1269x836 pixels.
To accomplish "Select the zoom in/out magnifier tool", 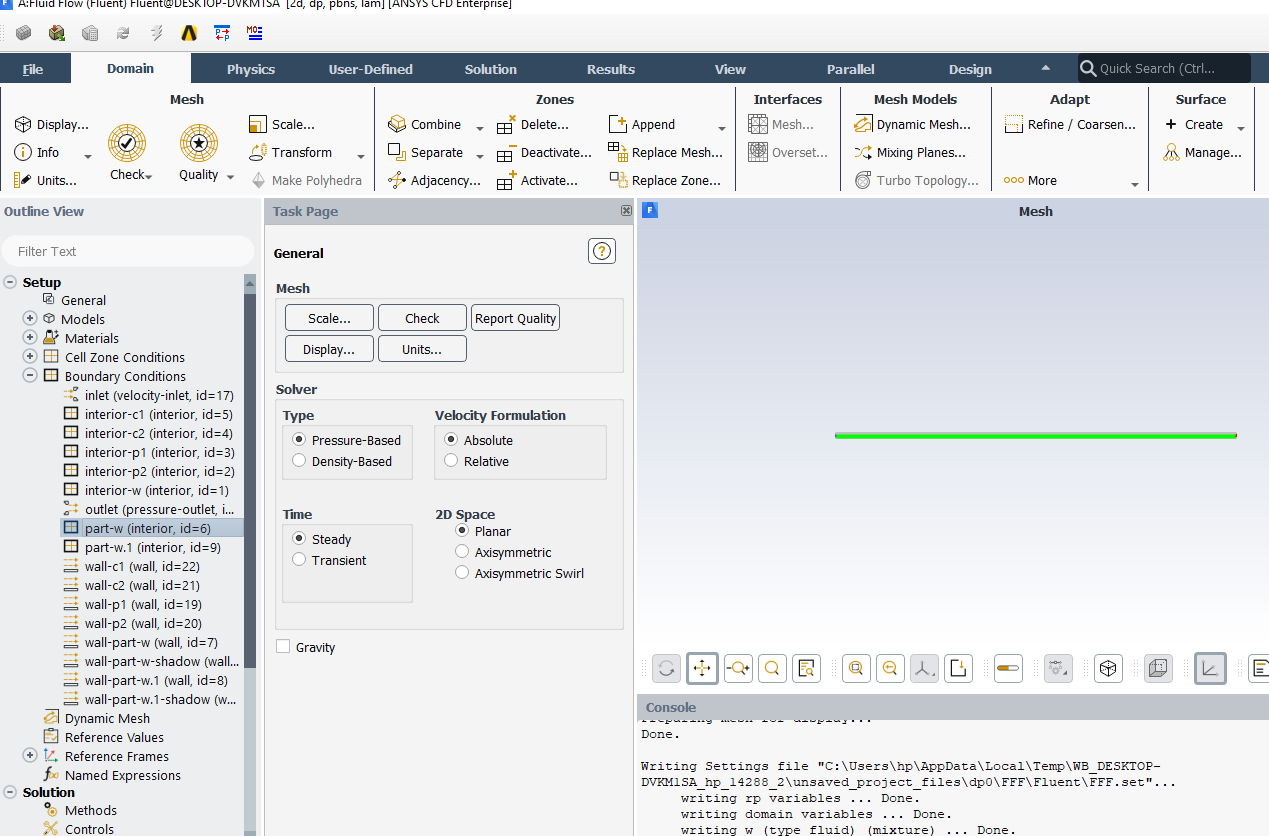I will tap(738, 668).
